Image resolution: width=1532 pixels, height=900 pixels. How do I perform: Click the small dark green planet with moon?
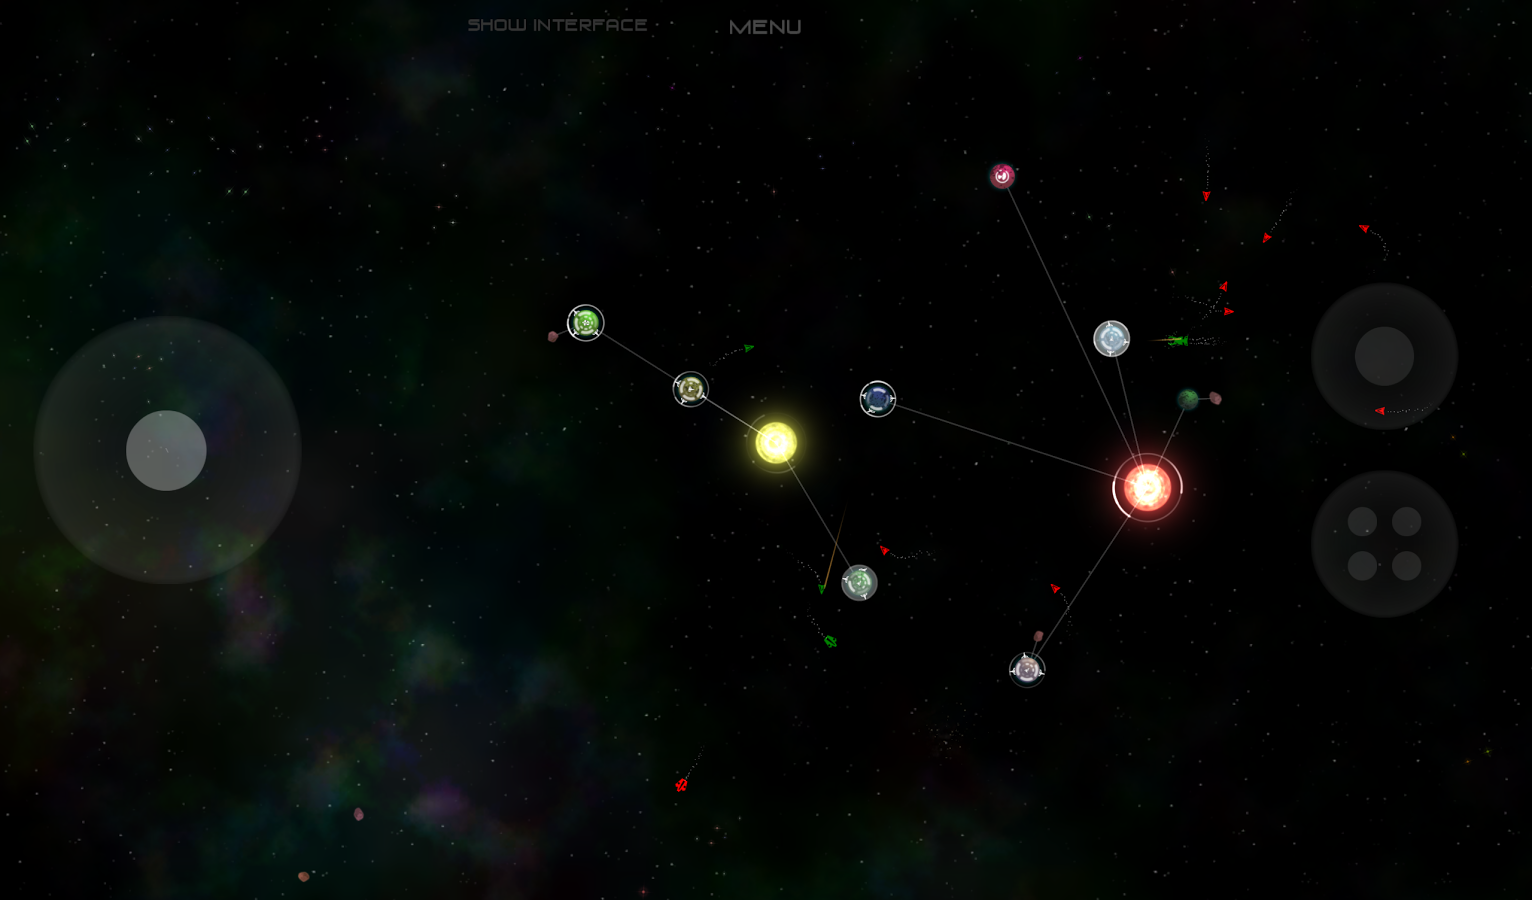(x=1188, y=400)
